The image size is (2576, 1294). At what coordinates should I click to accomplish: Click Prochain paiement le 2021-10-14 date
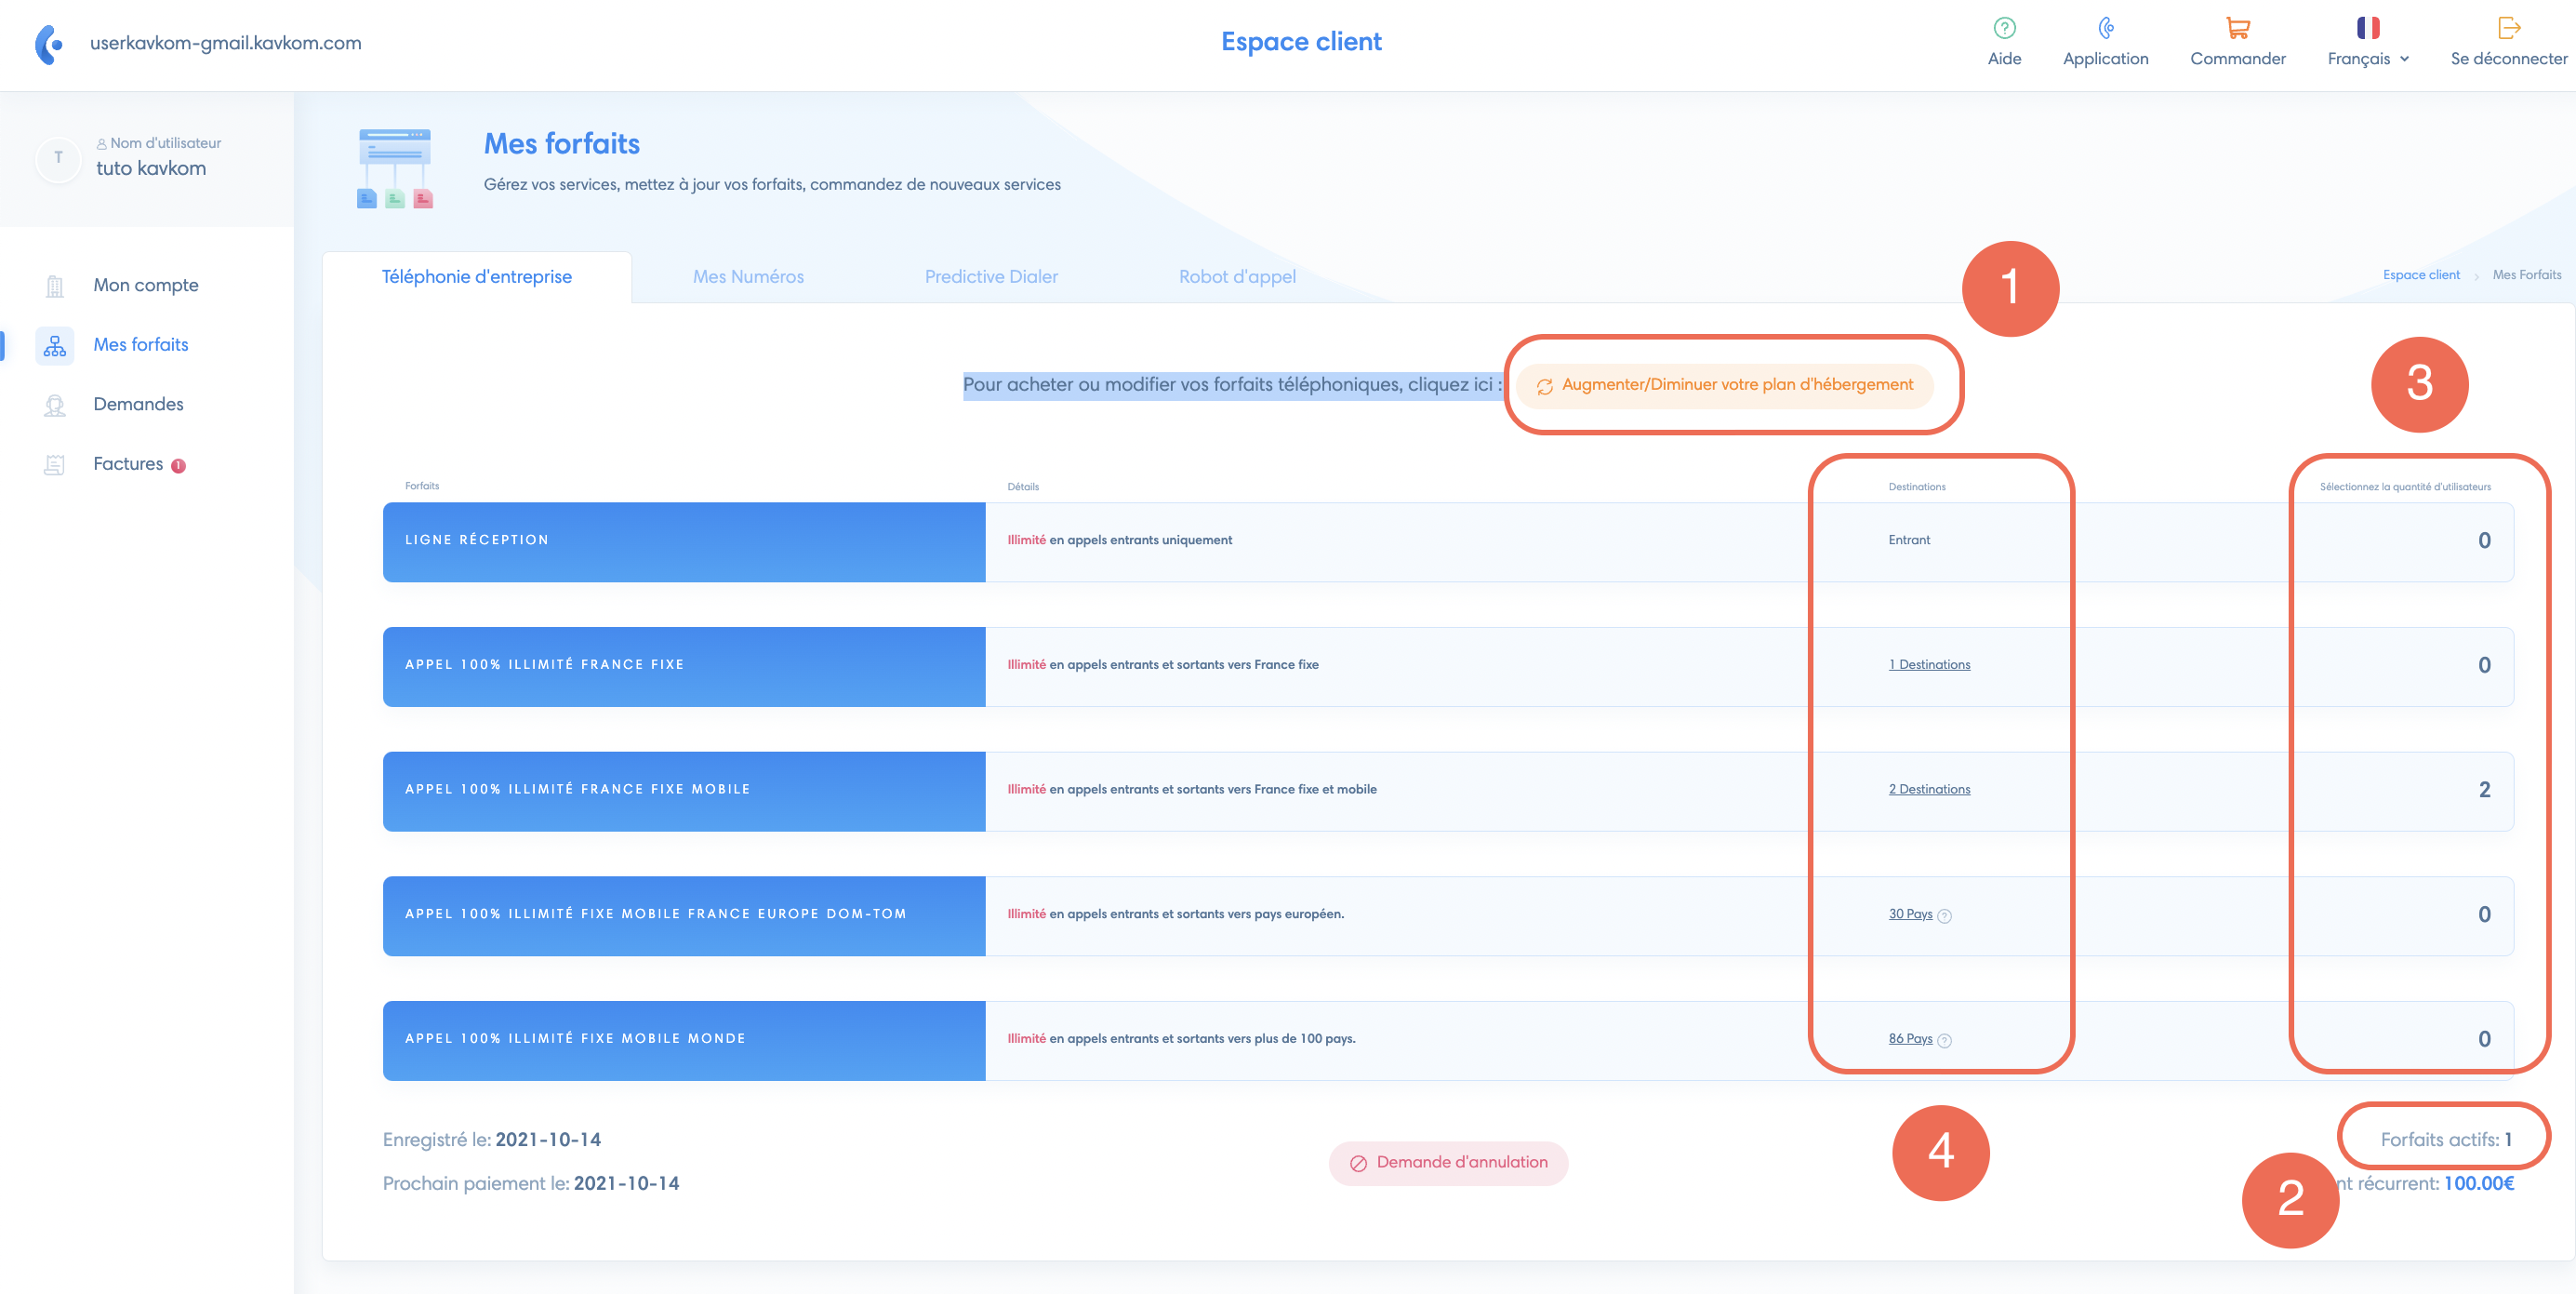pyautogui.click(x=531, y=1184)
